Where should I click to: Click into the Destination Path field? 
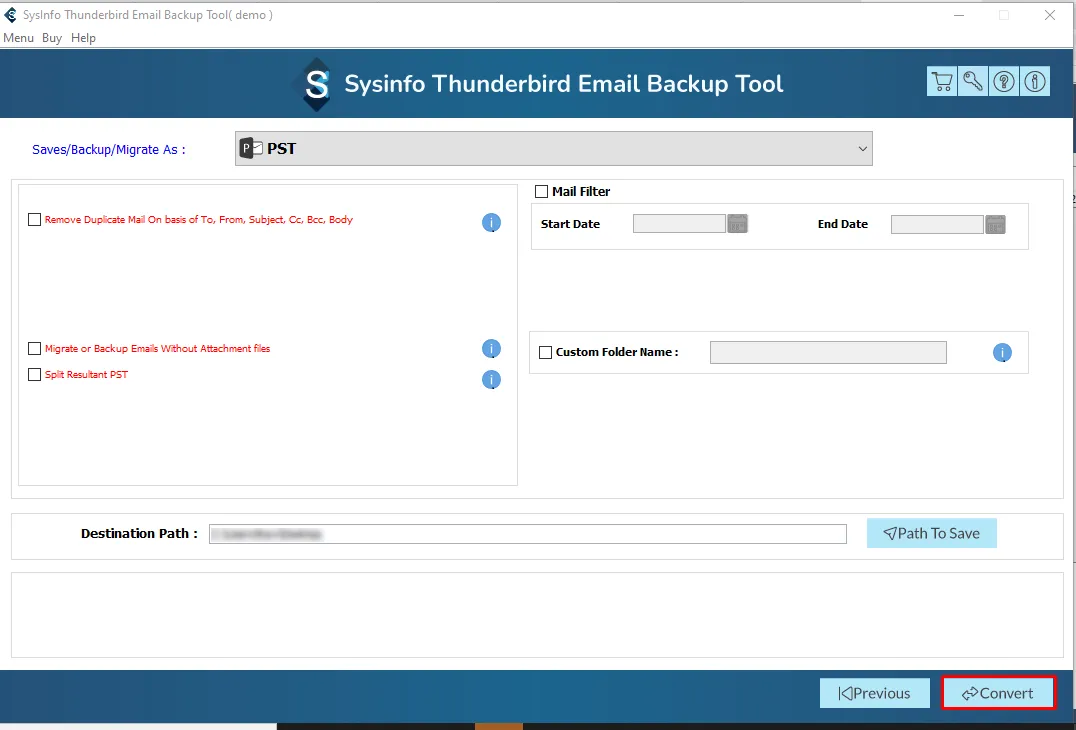[x=528, y=534]
